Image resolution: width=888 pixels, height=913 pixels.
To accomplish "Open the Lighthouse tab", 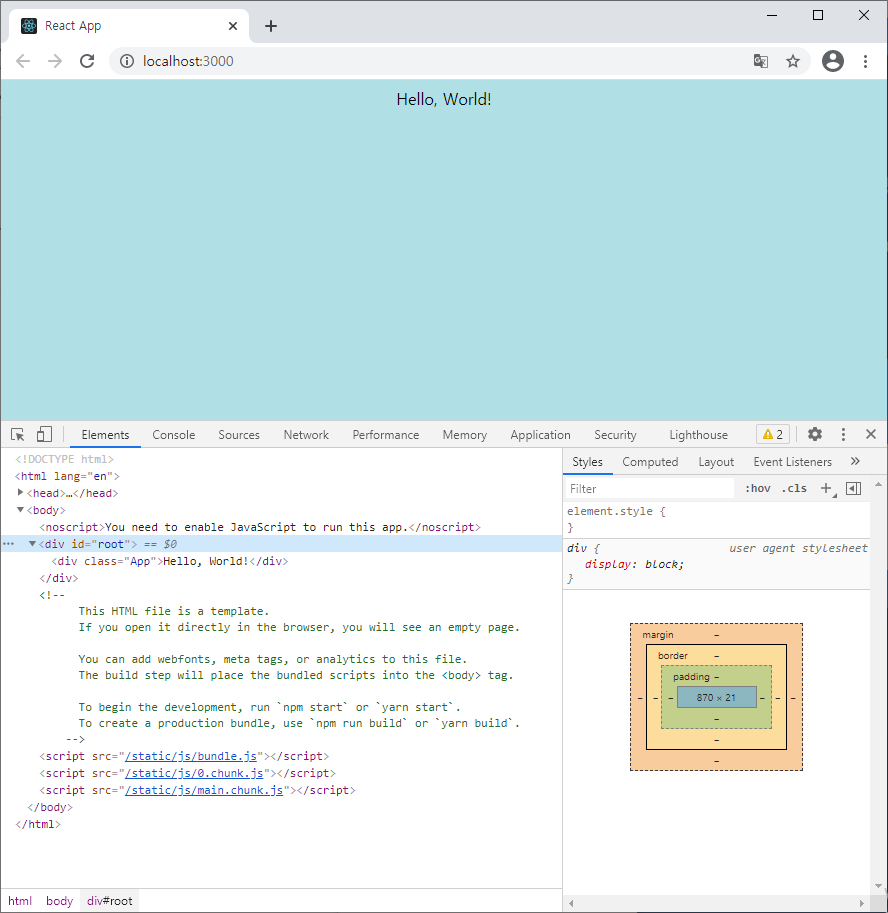I will [698, 435].
